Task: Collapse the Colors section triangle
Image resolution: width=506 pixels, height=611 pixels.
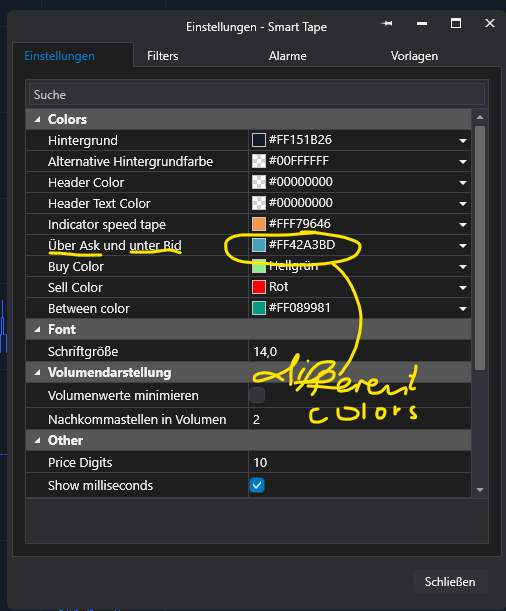Action: tap(37, 120)
